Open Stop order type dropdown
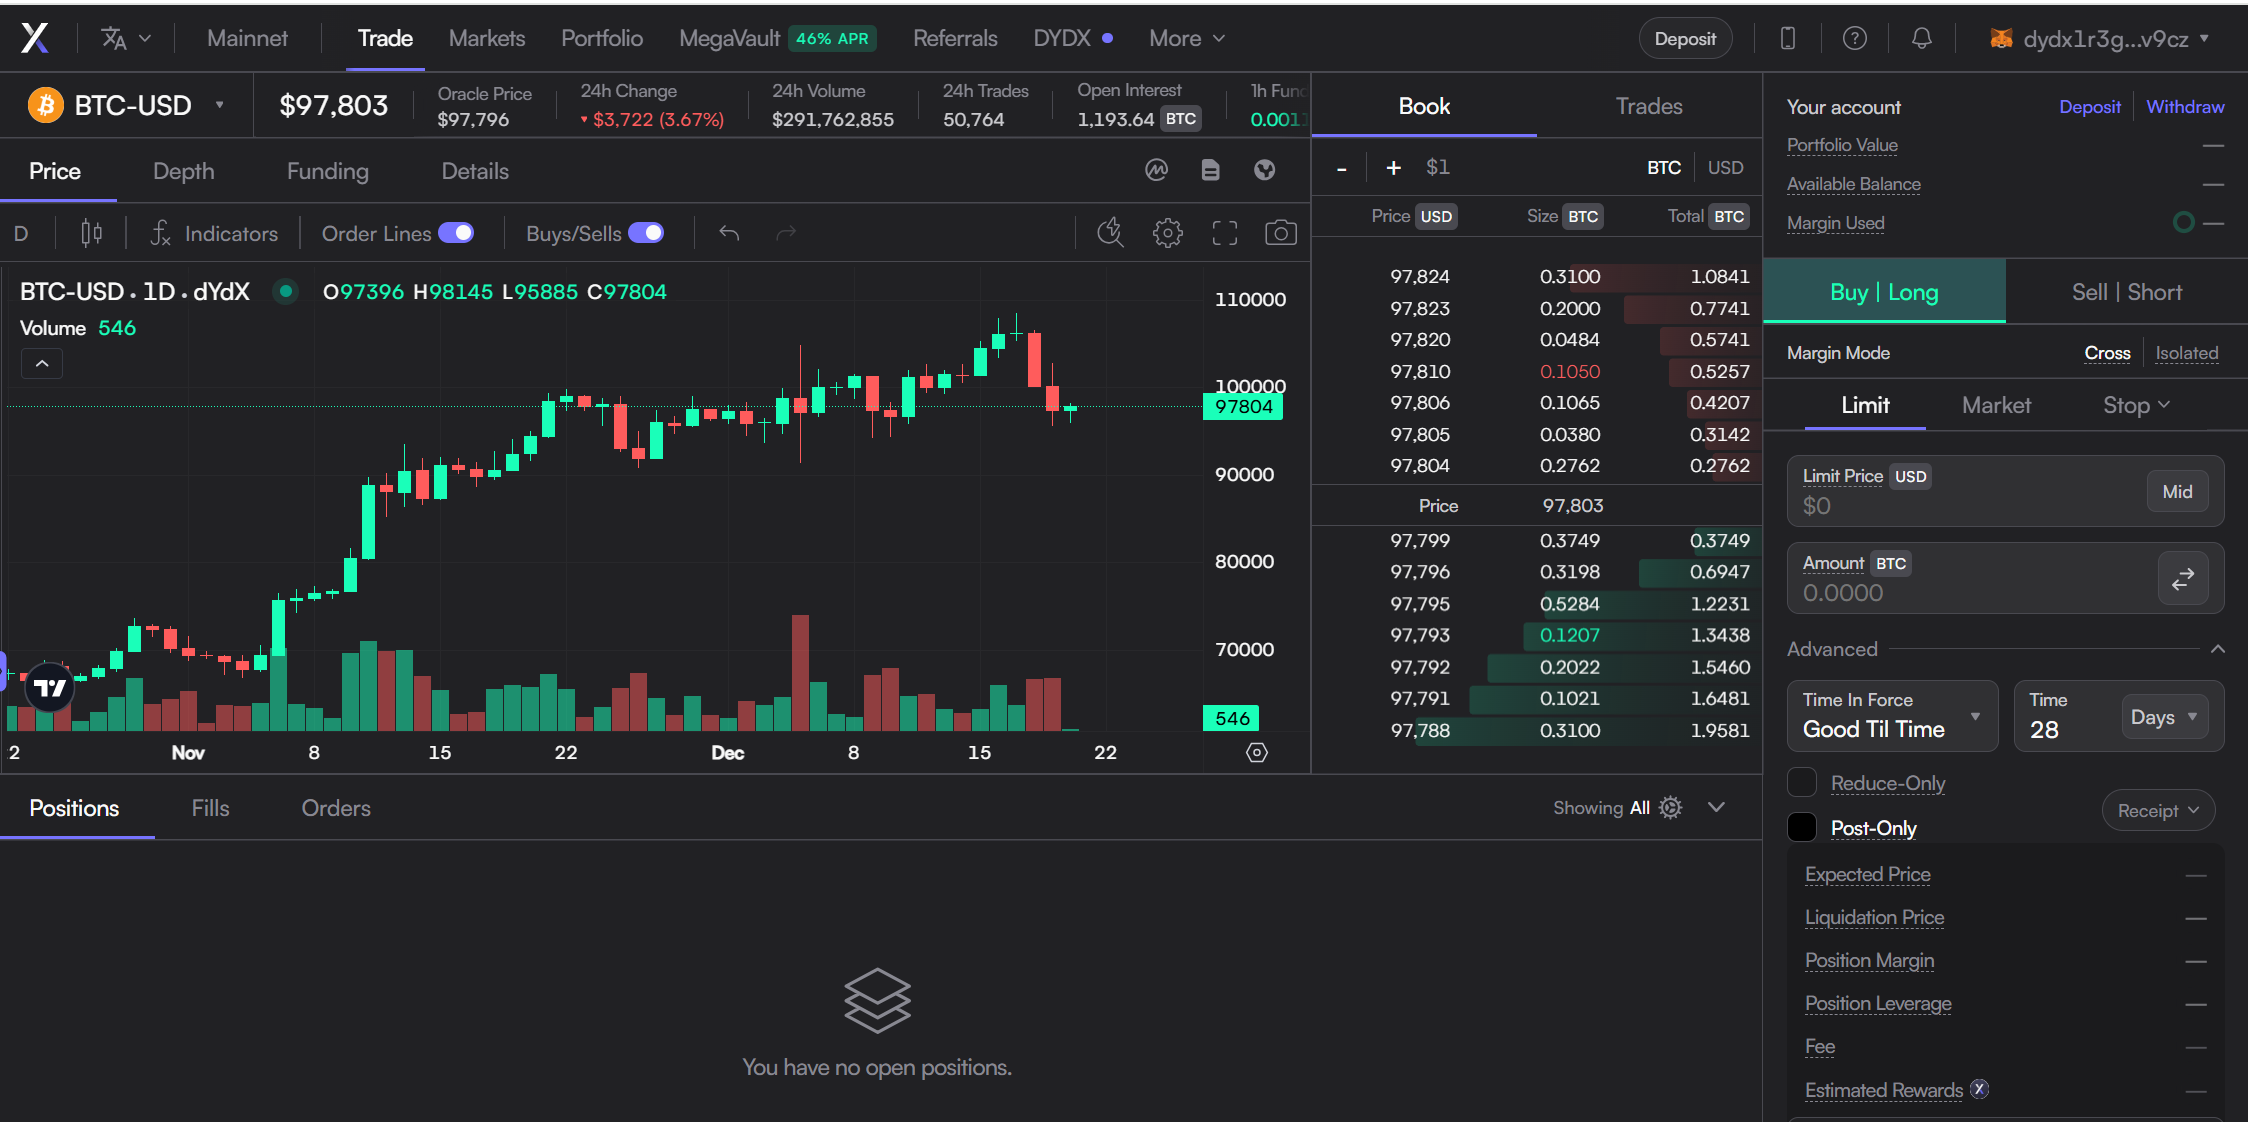This screenshot has width=2248, height=1122. [2136, 405]
